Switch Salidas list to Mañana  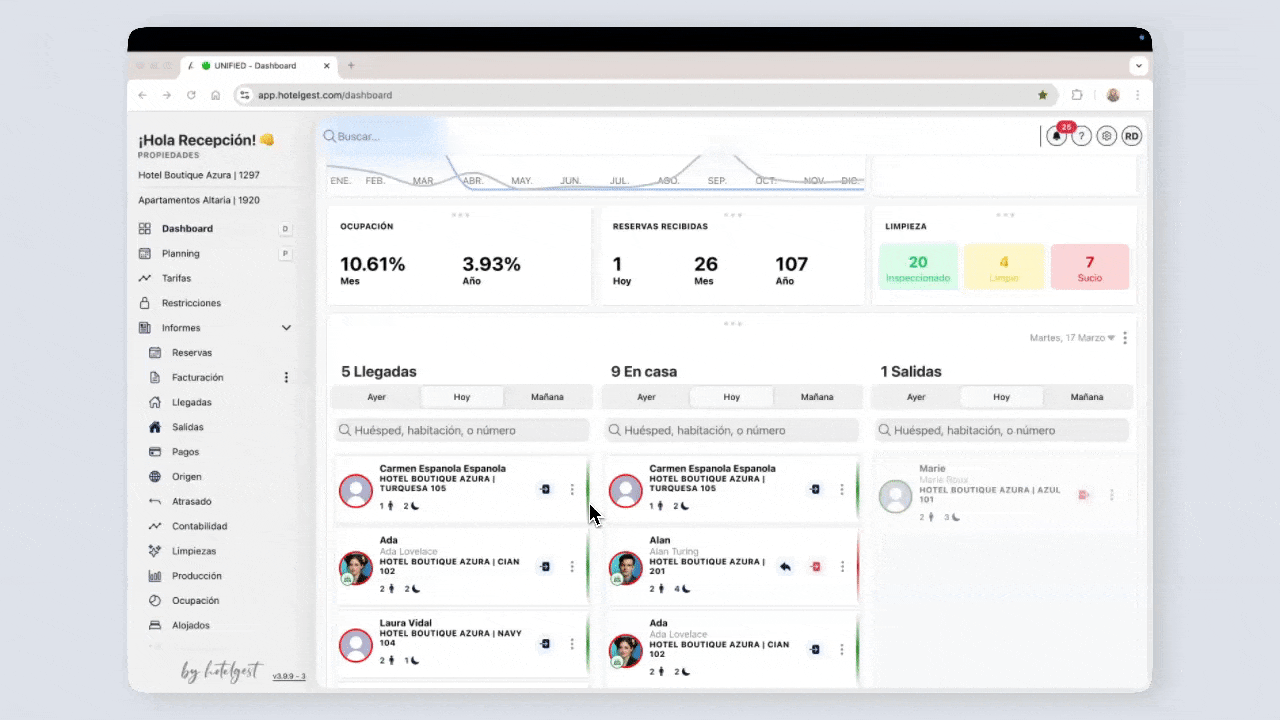1087,397
